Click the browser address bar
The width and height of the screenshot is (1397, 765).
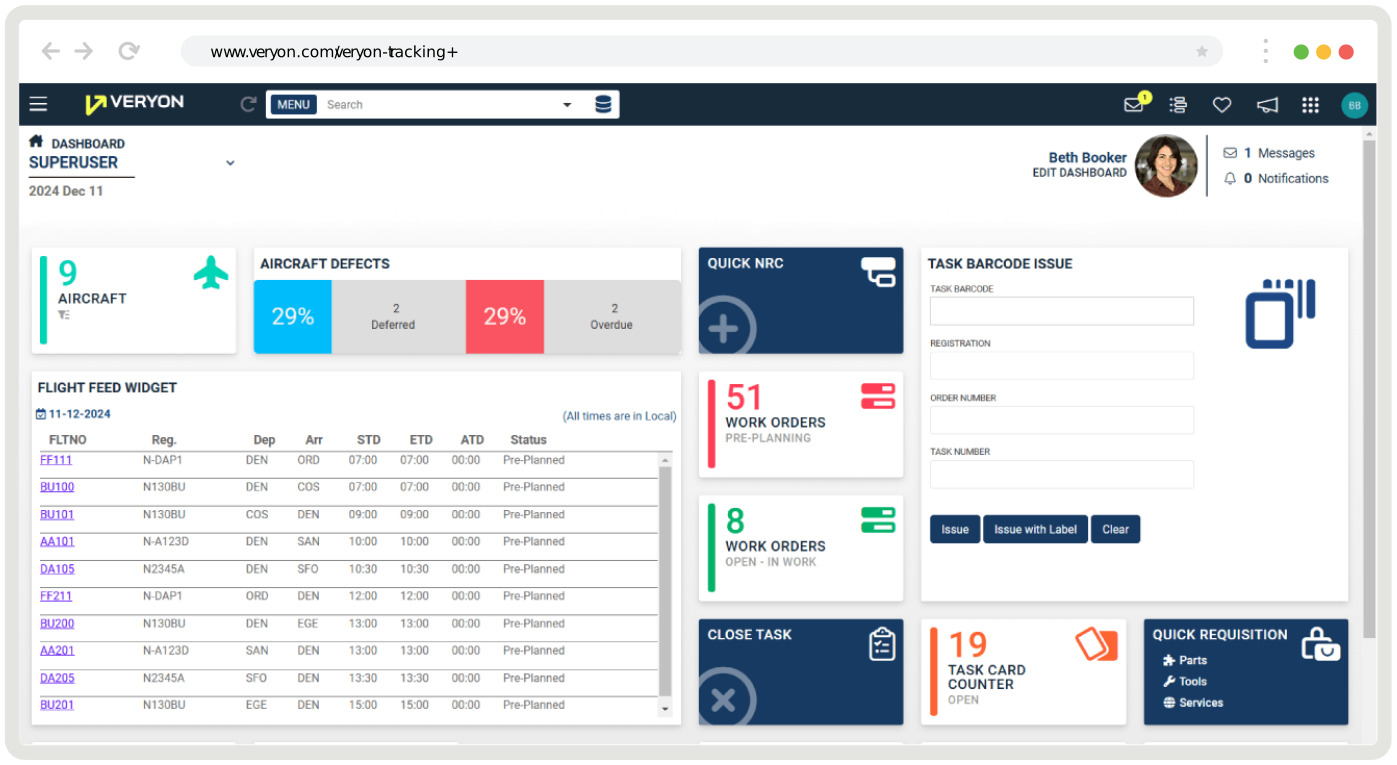[701, 51]
